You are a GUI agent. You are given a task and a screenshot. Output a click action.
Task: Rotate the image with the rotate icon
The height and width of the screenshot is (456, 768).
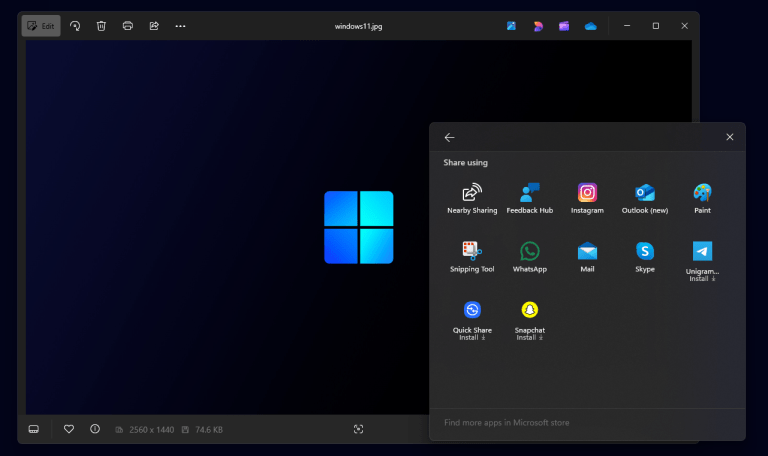point(75,26)
